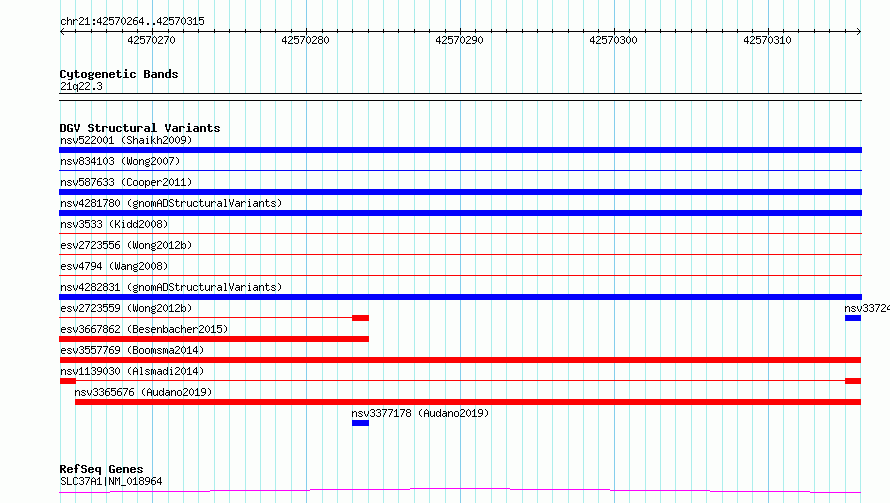The image size is (890, 503).
Task: Open SLC37A1|NM_018964 gene label
Action: 111,481
